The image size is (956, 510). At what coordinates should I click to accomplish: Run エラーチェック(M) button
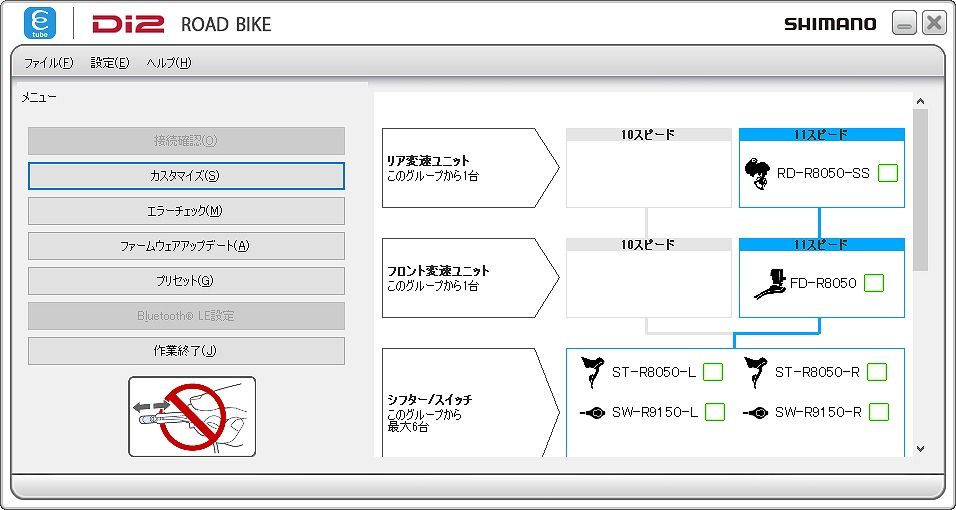pos(186,211)
